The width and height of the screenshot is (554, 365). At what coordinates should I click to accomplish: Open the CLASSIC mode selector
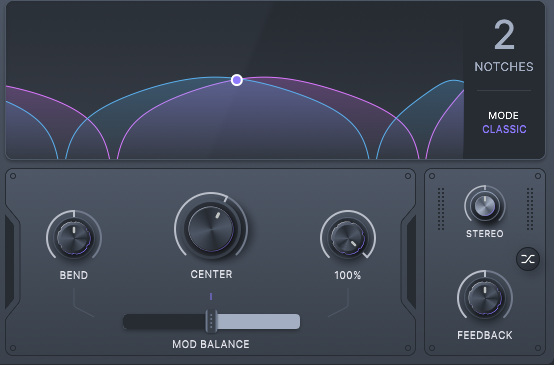[504, 129]
